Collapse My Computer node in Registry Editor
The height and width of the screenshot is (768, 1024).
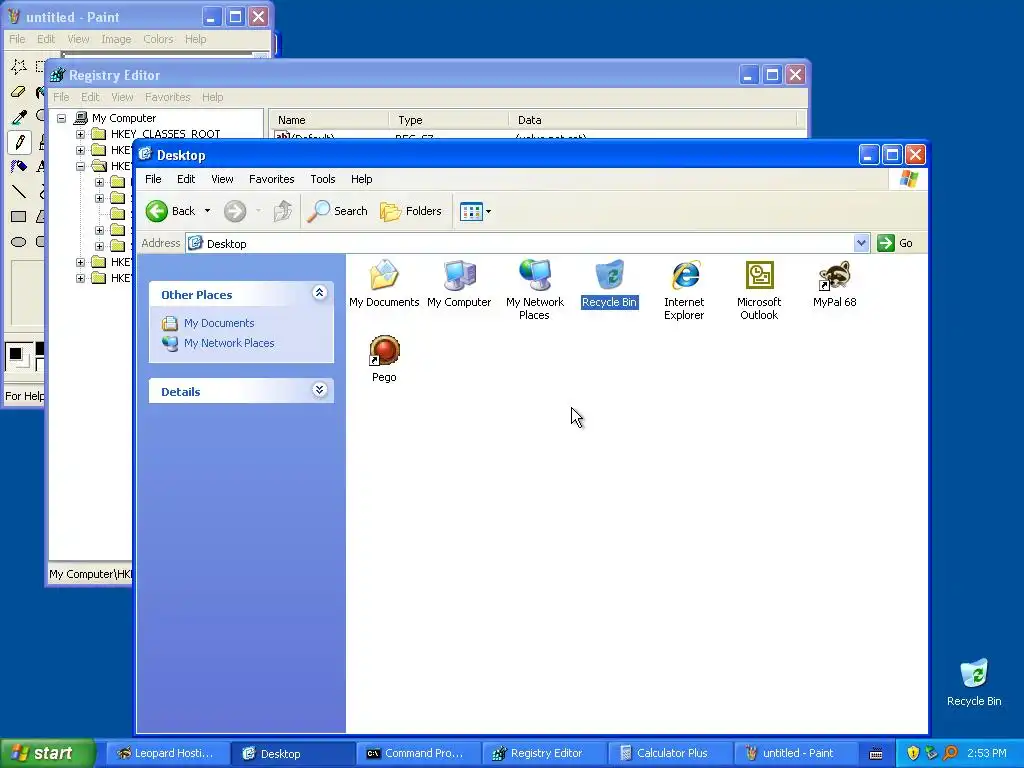[x=61, y=118]
